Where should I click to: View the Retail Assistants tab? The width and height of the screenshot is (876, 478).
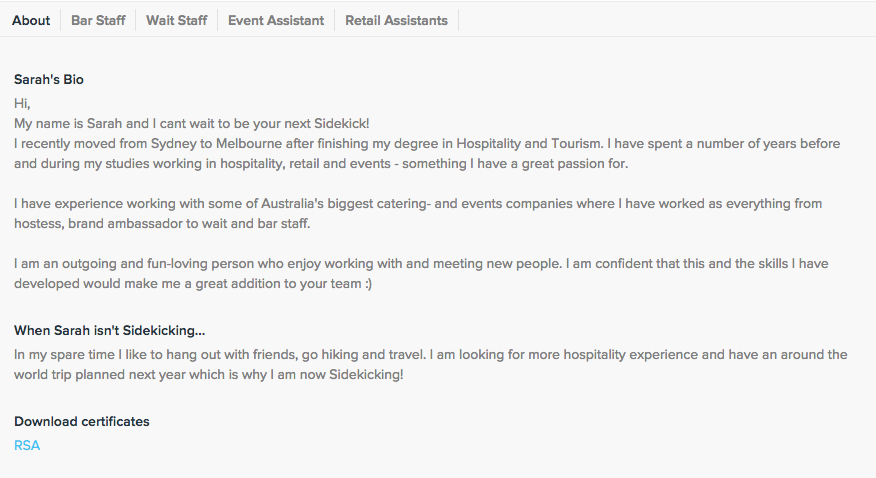[396, 20]
